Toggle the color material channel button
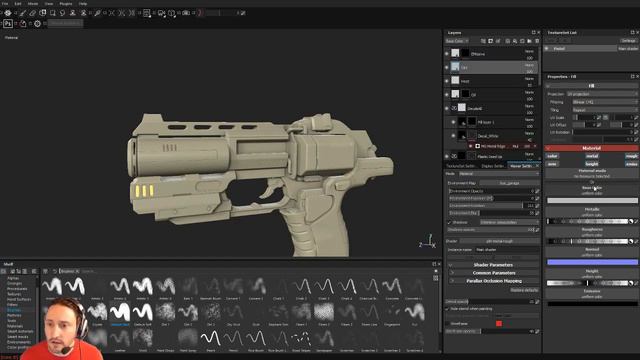Image resolution: width=640 pixels, height=360 pixels. pyautogui.click(x=552, y=156)
